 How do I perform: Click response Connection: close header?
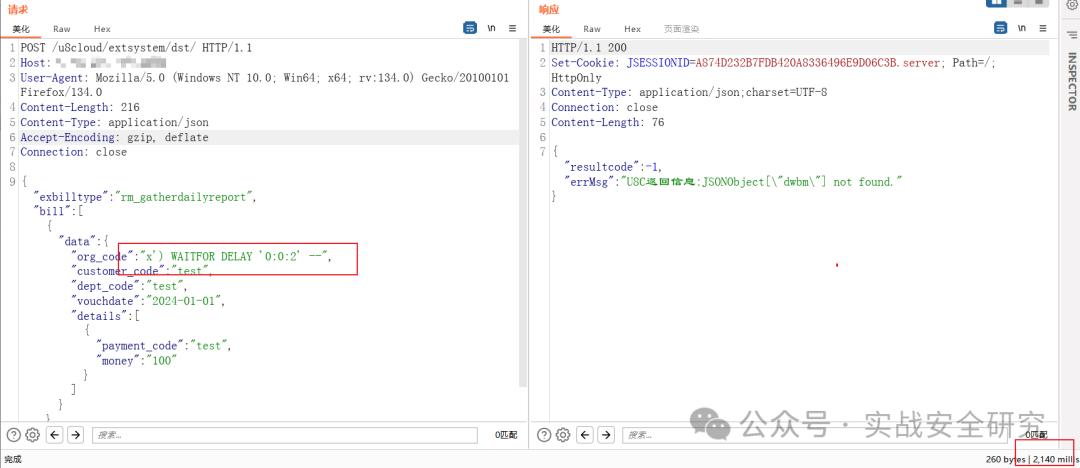[604, 108]
